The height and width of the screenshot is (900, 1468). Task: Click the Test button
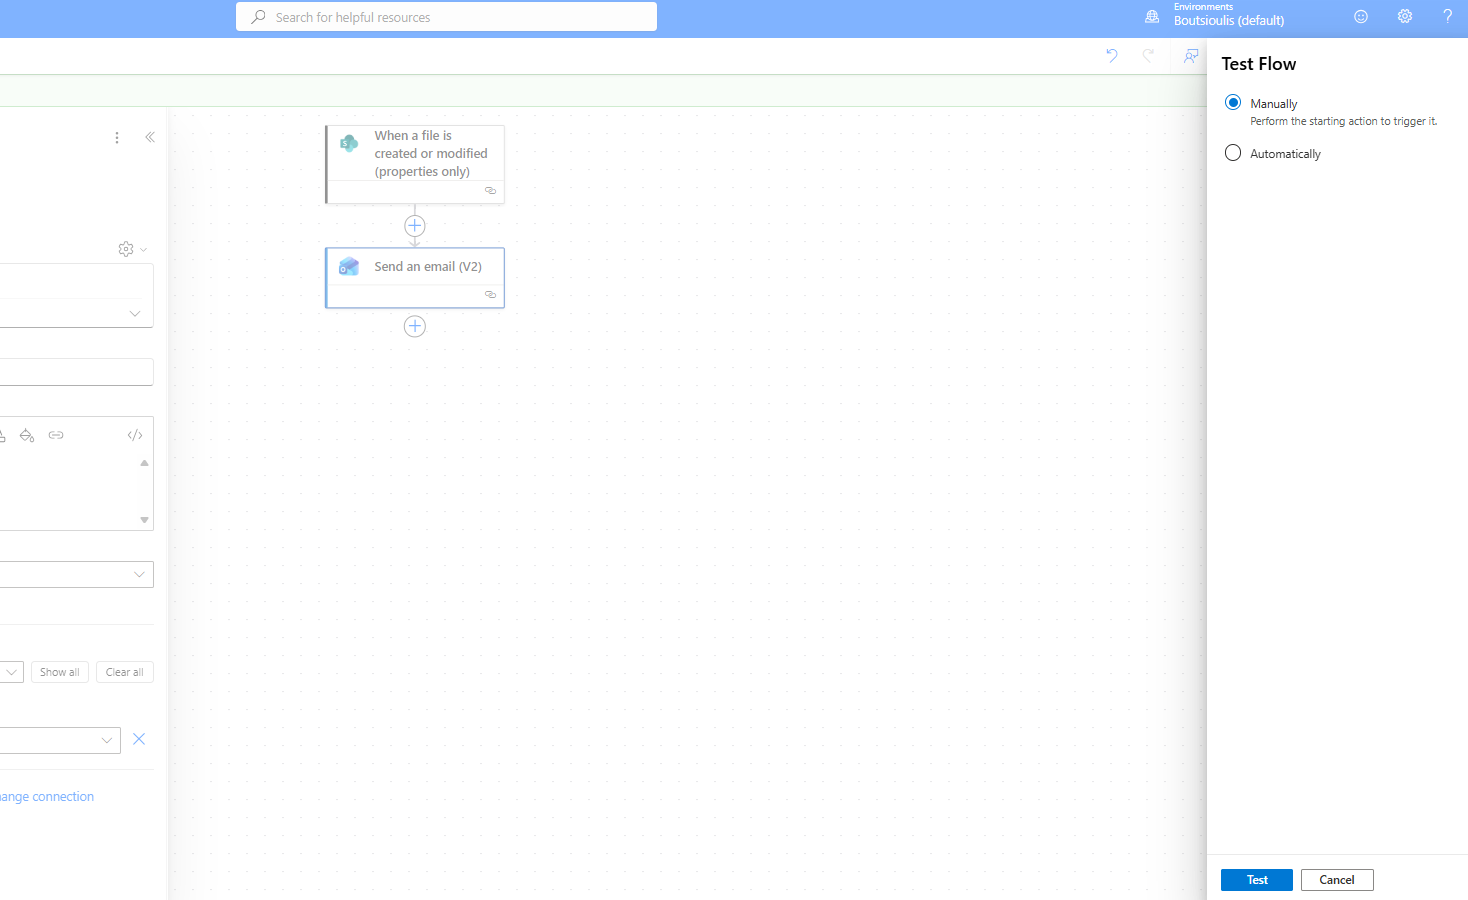(1256, 880)
